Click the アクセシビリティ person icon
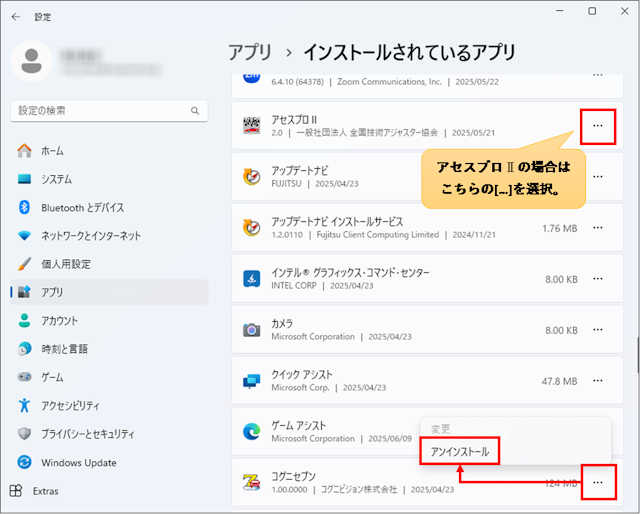 pyautogui.click(x=24, y=405)
